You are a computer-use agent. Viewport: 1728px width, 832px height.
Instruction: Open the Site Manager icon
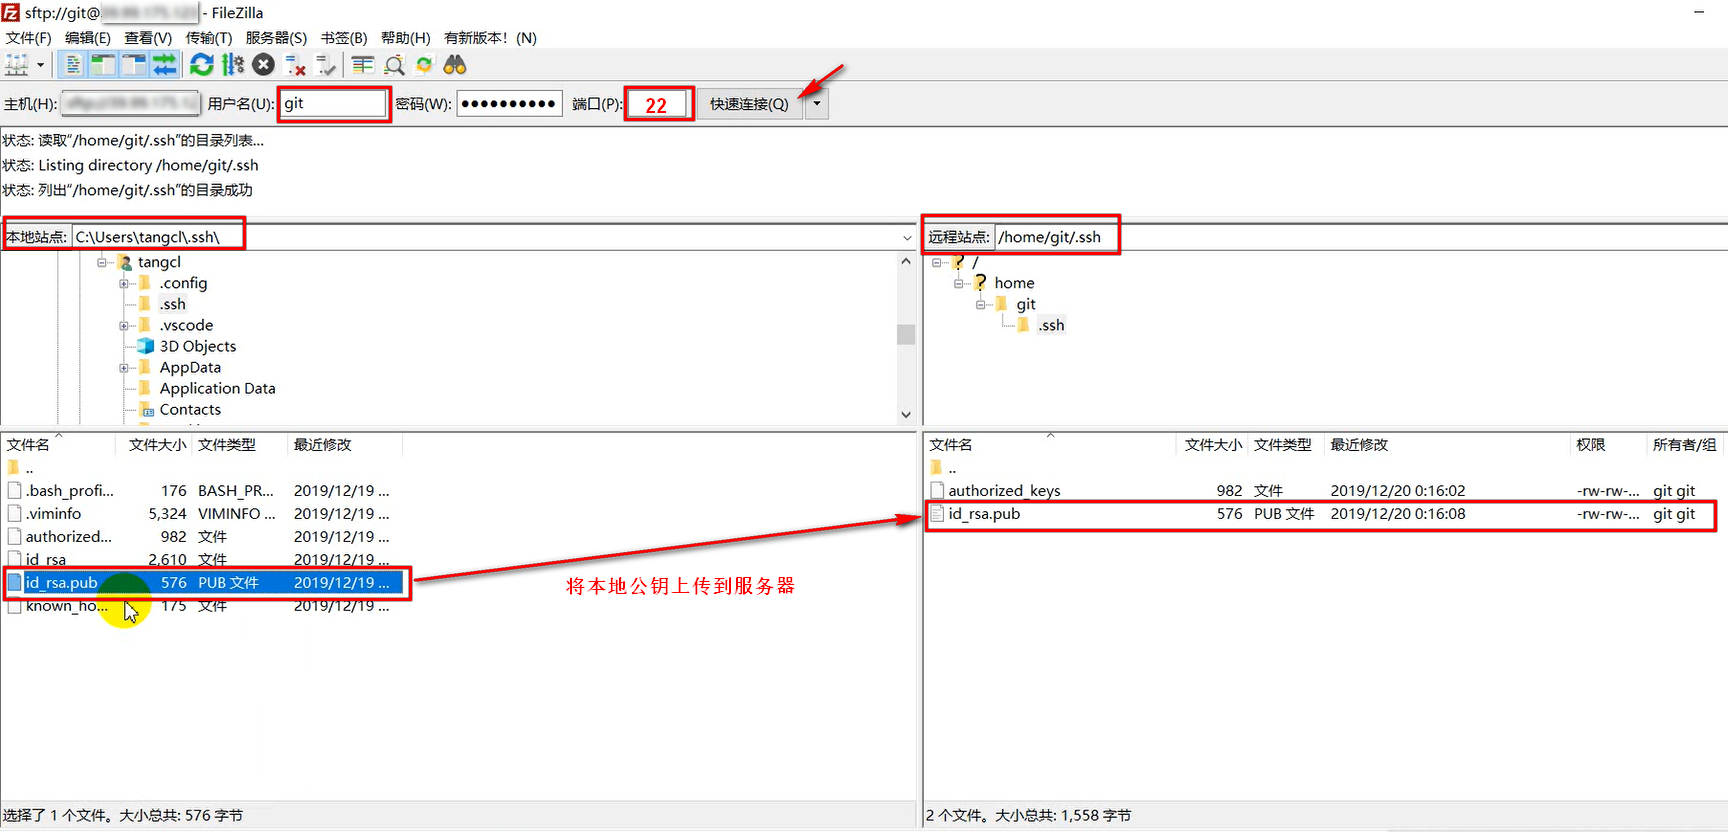click(x=17, y=65)
